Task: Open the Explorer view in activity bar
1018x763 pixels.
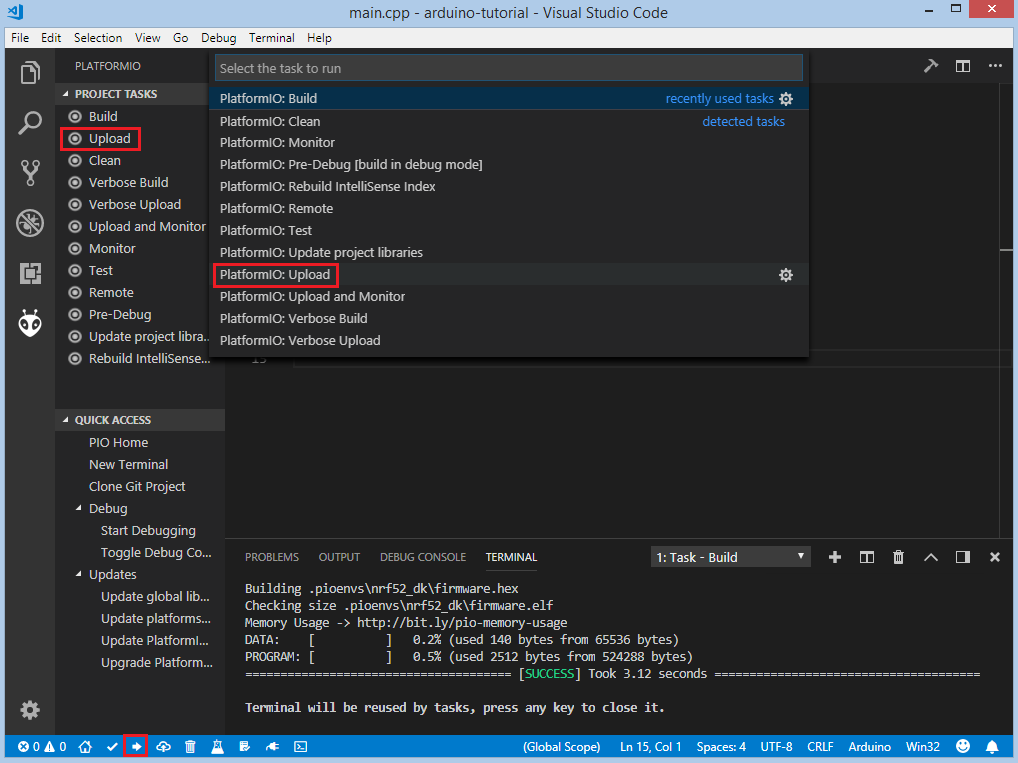Action: (30, 72)
